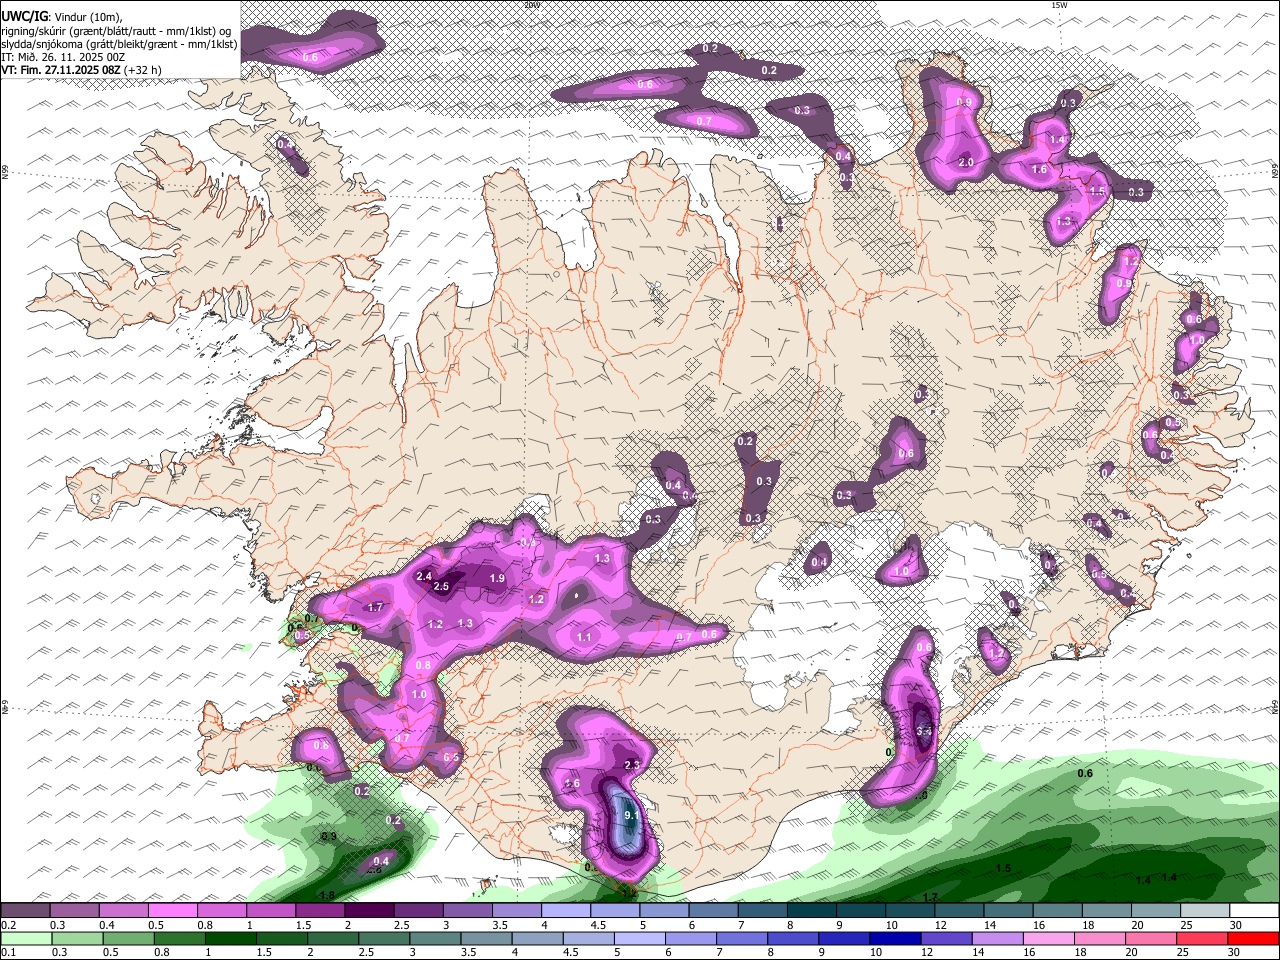Click the 1.1 precipitation value label
The image size is (1280, 960).
click(584, 637)
